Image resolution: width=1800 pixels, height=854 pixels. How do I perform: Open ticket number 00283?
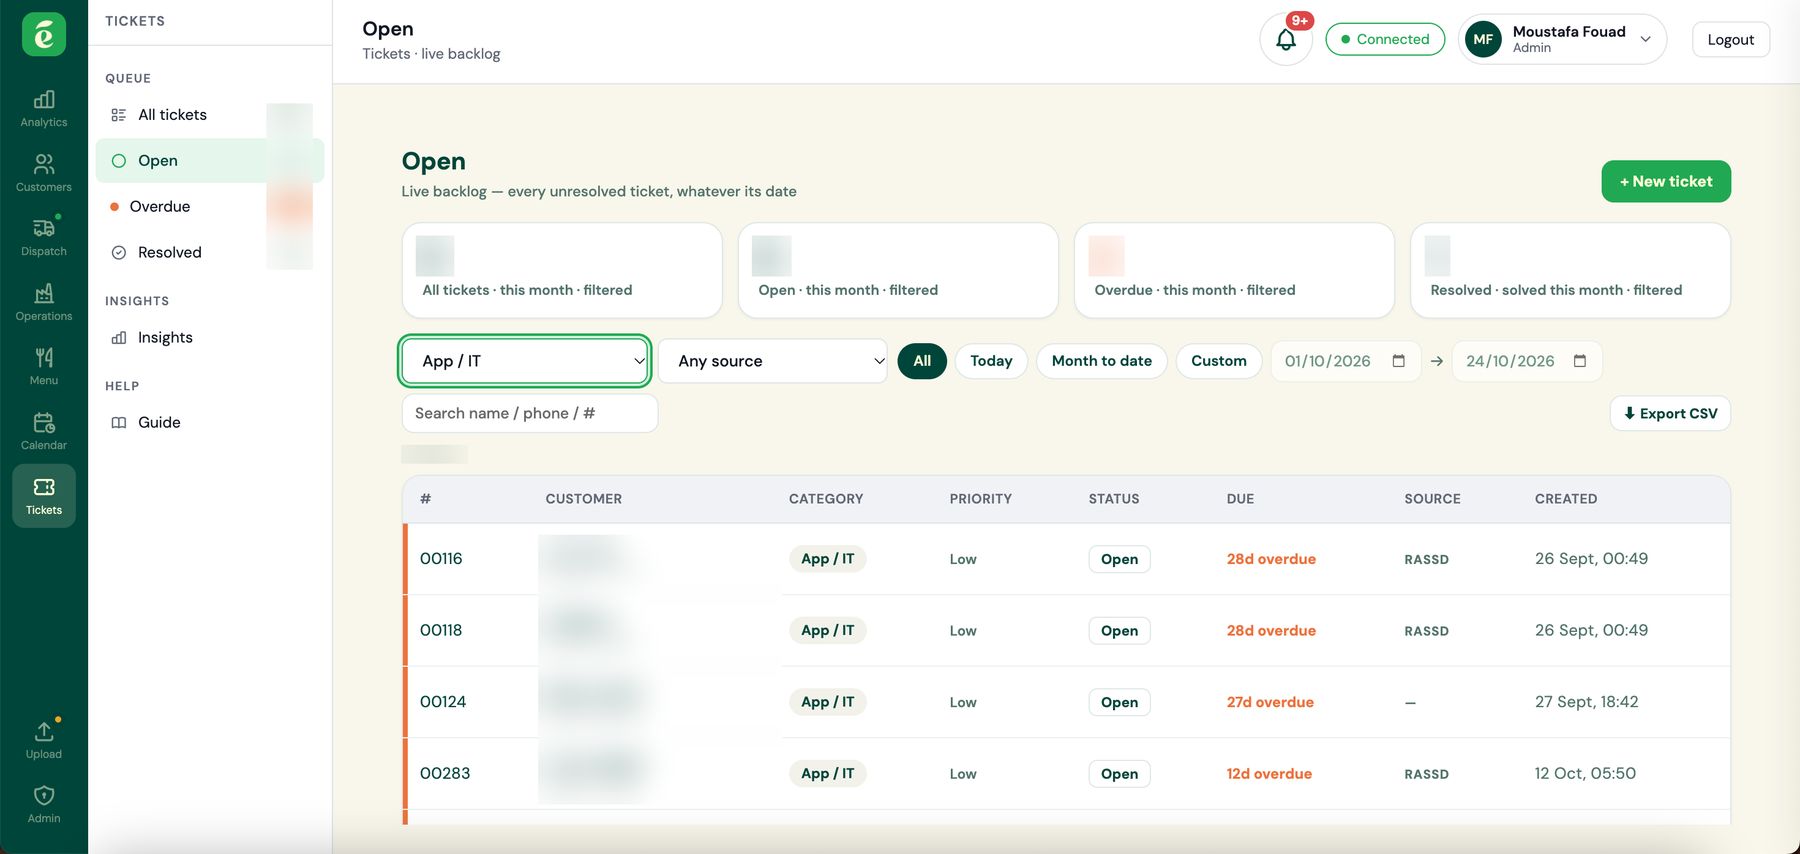[x=445, y=774]
